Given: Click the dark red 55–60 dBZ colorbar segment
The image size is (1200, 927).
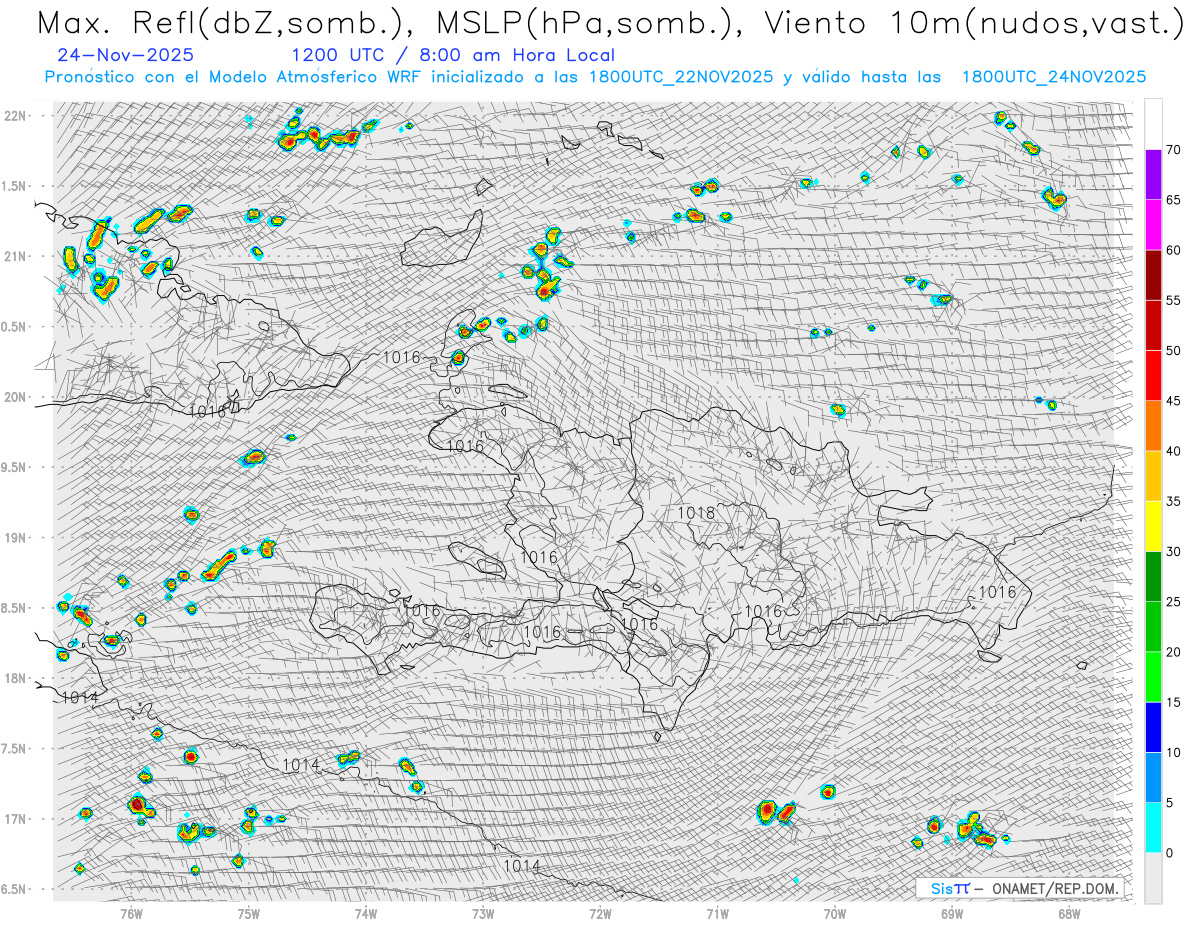Looking at the screenshot, I should (x=1153, y=275).
